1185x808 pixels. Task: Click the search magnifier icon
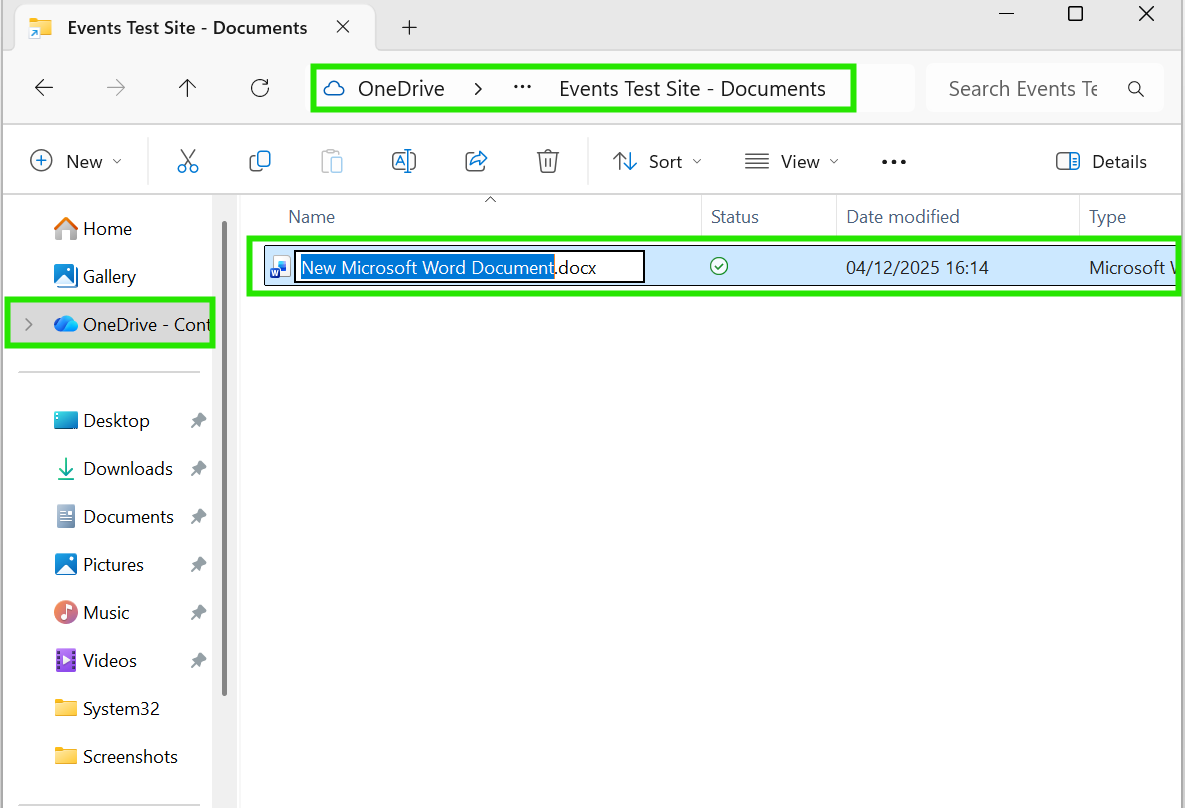pyautogui.click(x=1135, y=89)
